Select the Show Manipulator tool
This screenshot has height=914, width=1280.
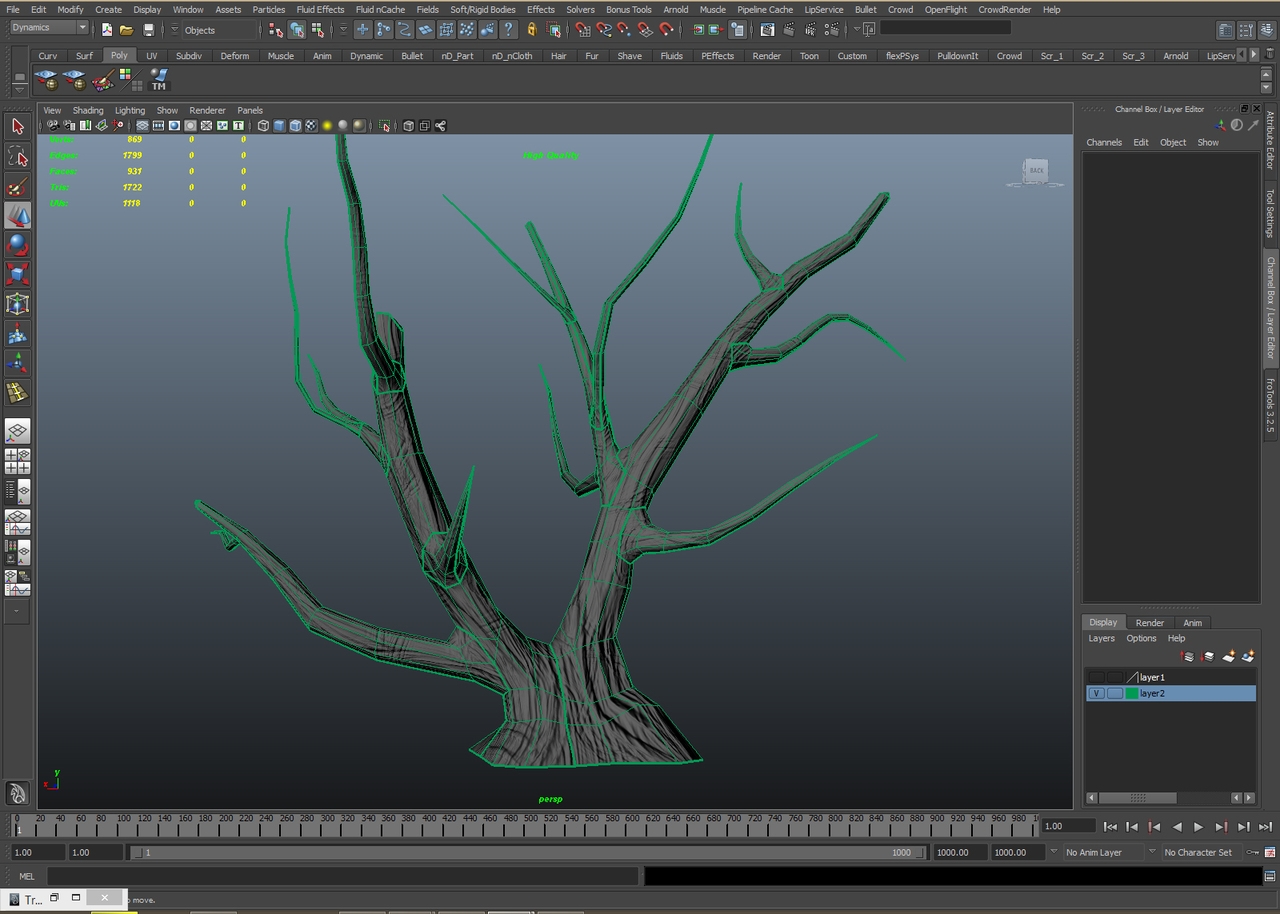[x=17, y=363]
